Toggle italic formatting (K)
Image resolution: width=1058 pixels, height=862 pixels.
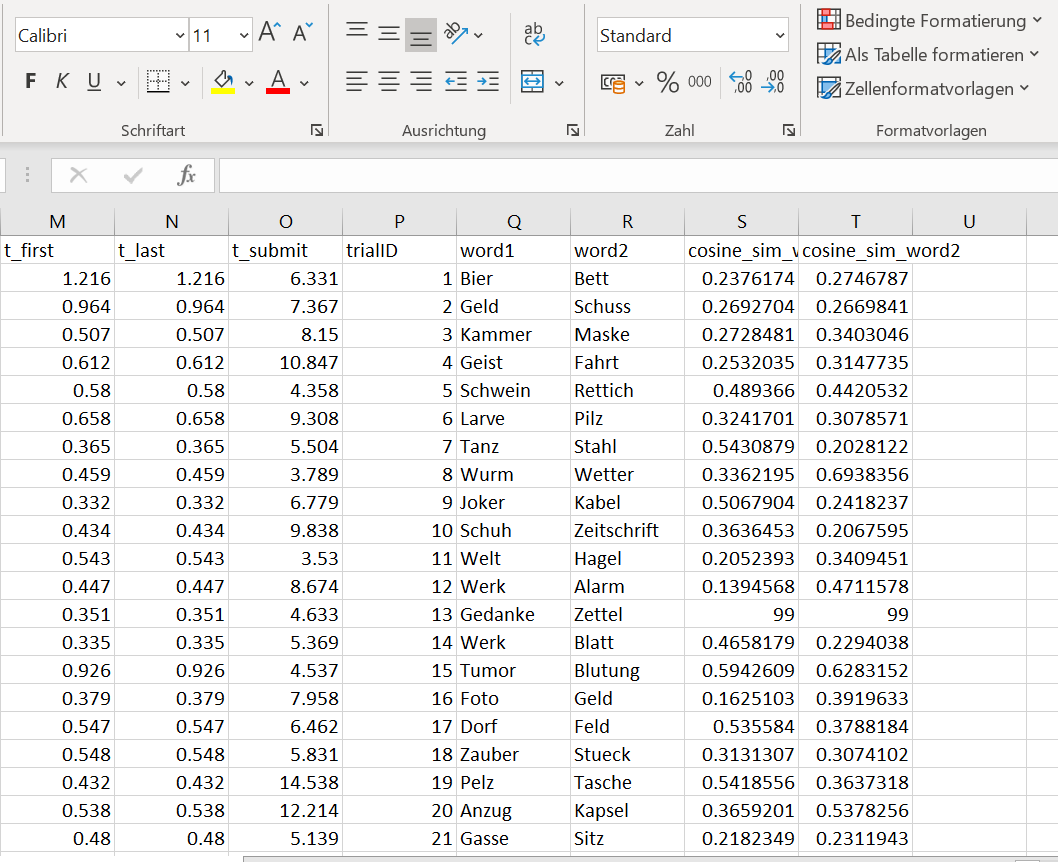pyautogui.click(x=62, y=82)
